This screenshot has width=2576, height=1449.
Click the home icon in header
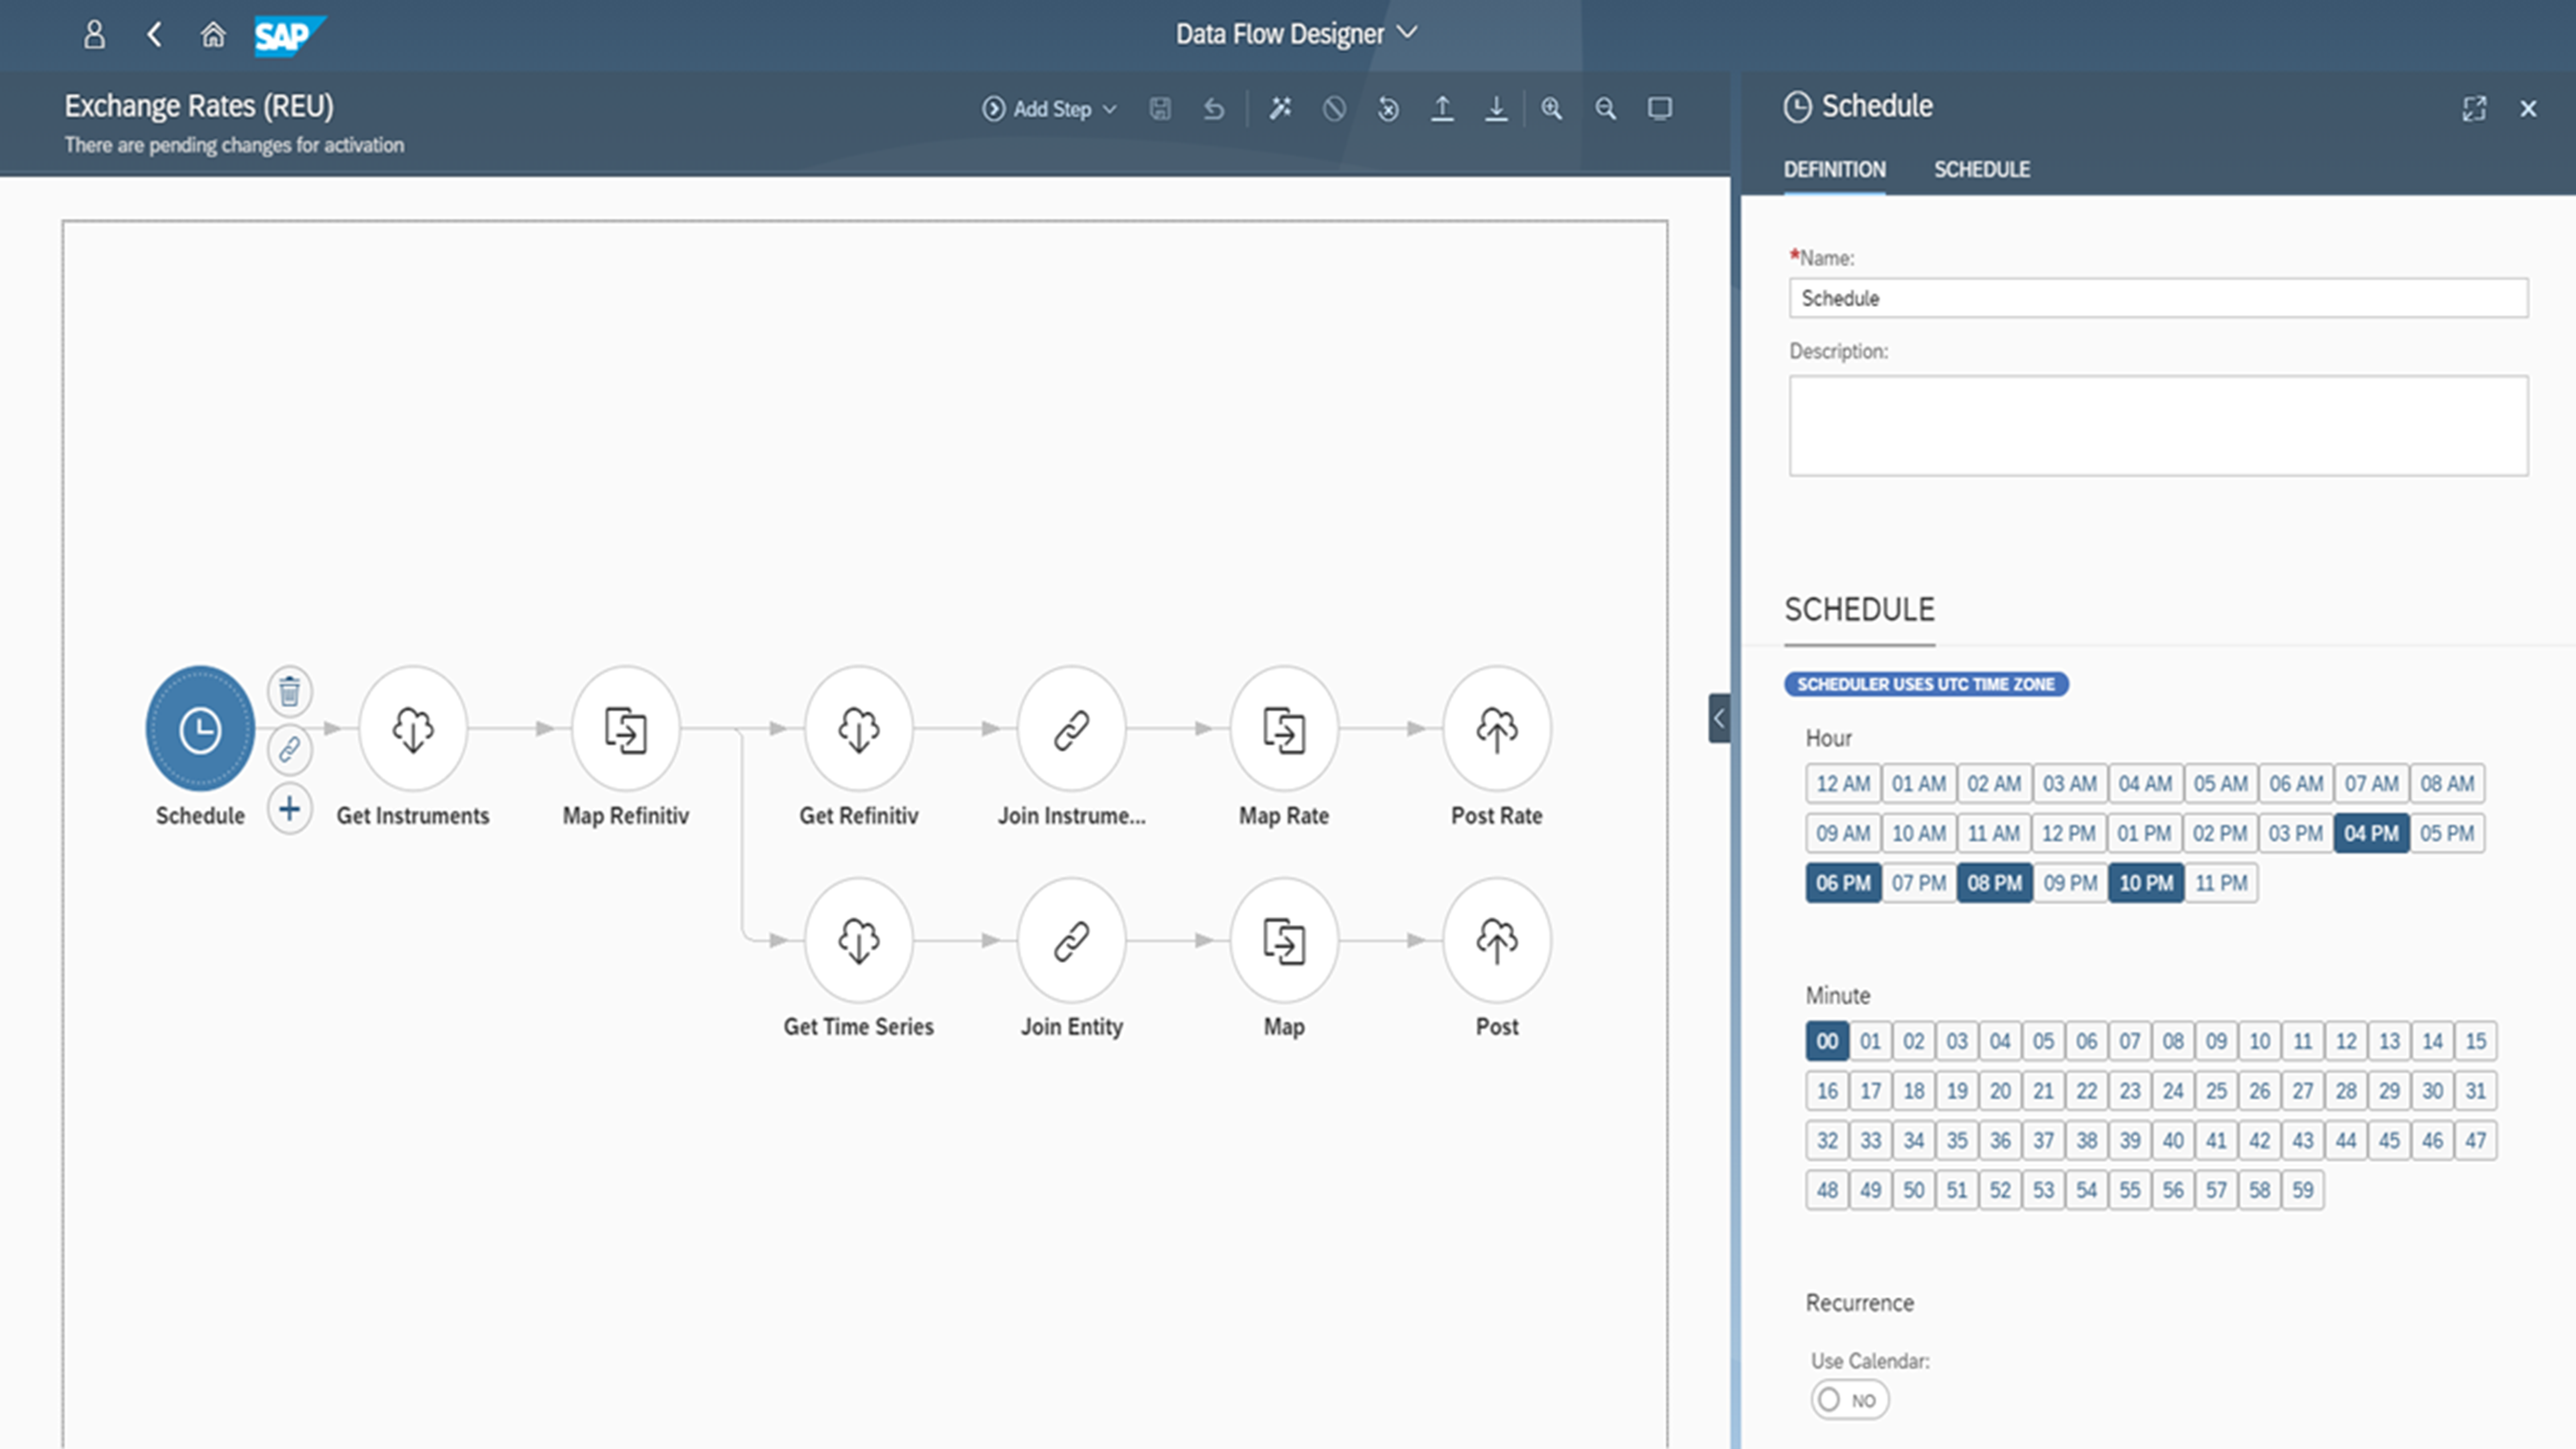212,35
